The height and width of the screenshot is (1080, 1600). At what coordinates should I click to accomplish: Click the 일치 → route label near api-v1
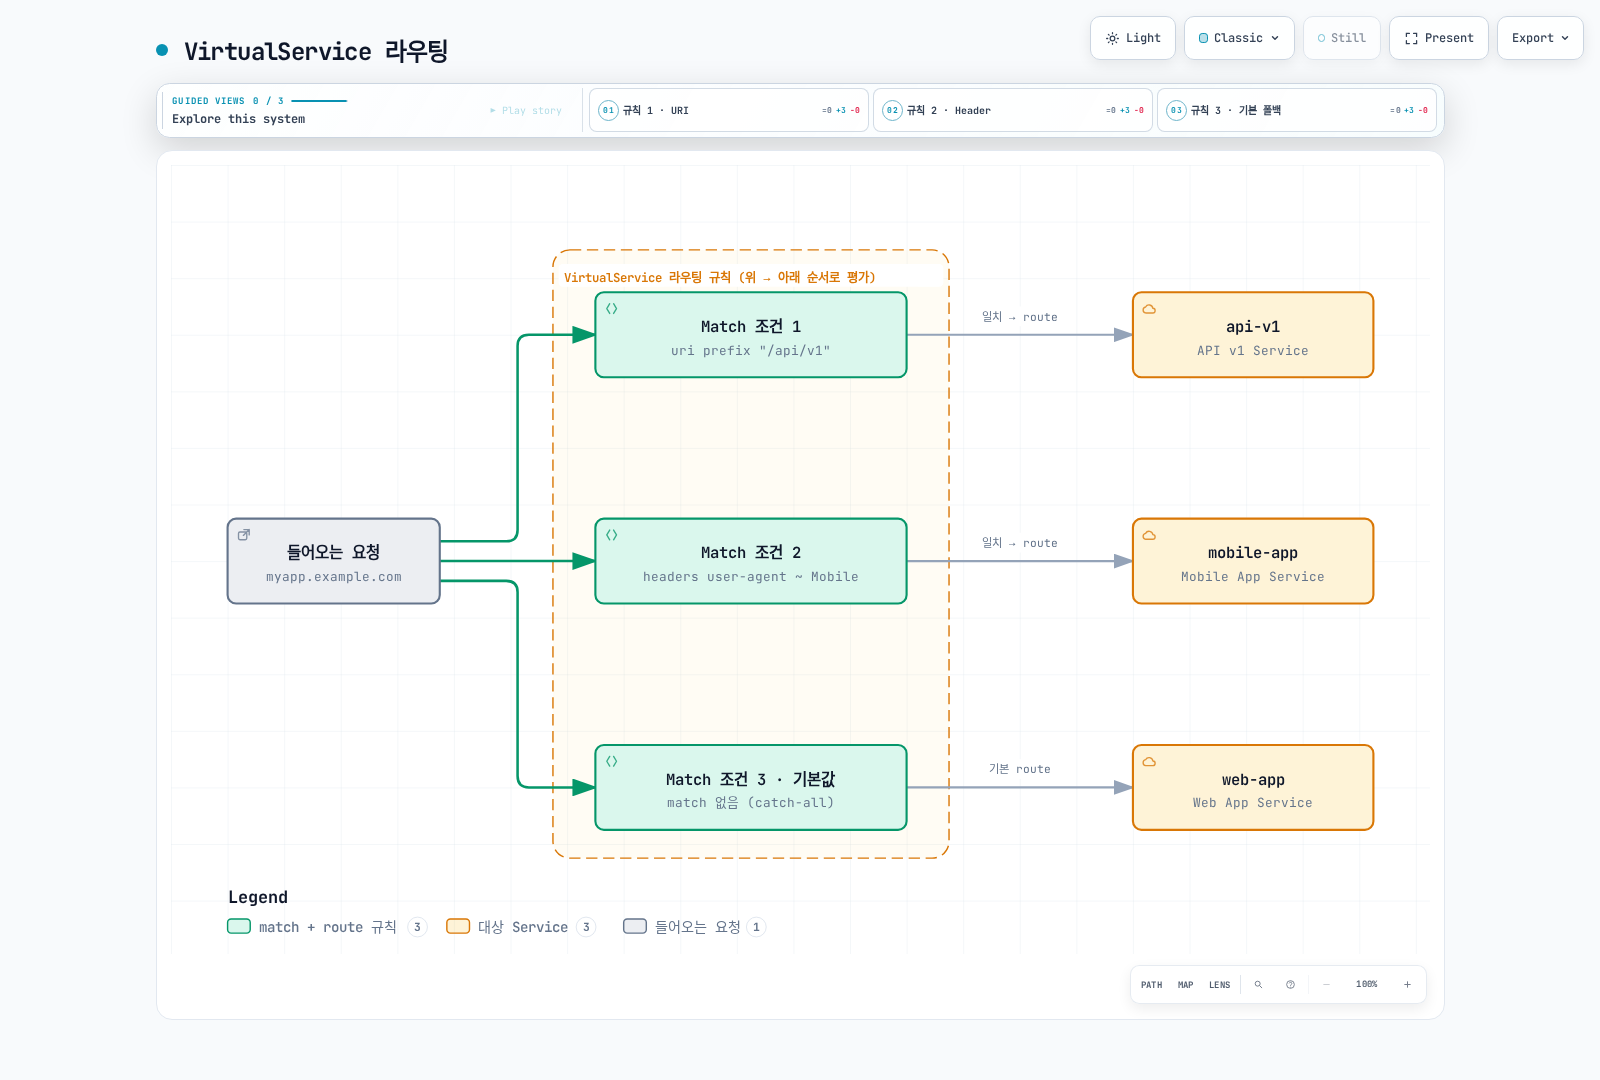(x=1020, y=317)
